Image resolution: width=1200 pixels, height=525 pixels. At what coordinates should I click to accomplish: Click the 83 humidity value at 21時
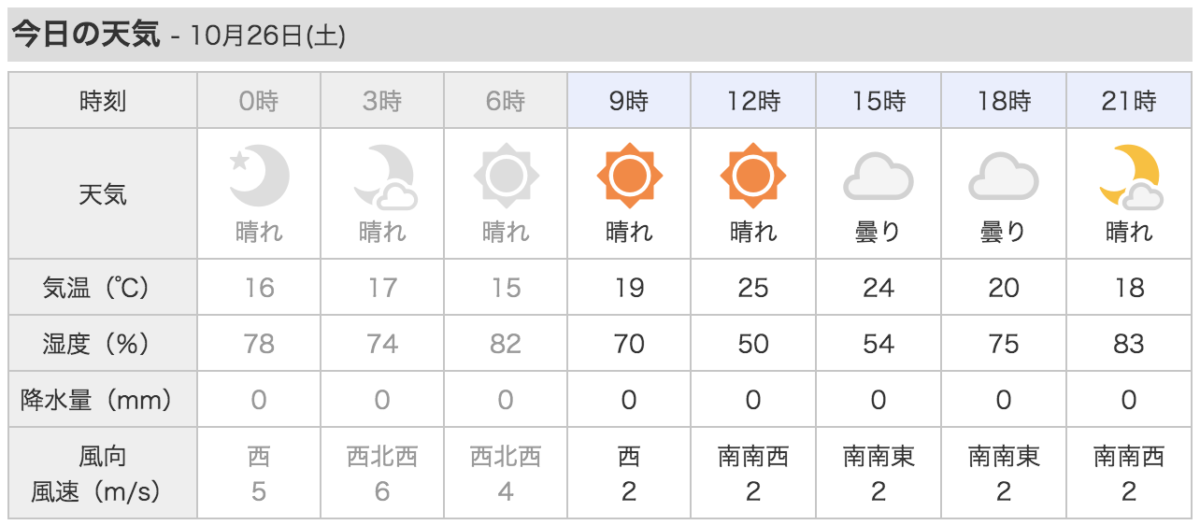click(x=1129, y=344)
